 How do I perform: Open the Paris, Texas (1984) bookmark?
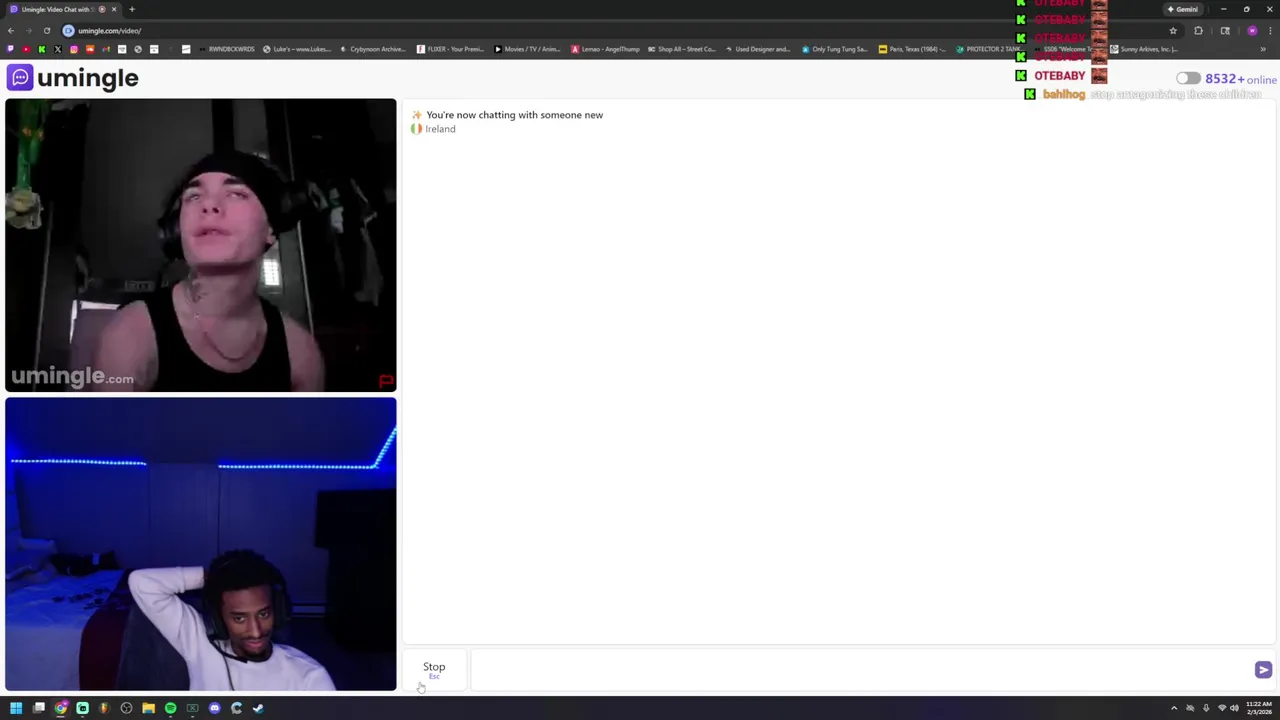[x=912, y=49]
